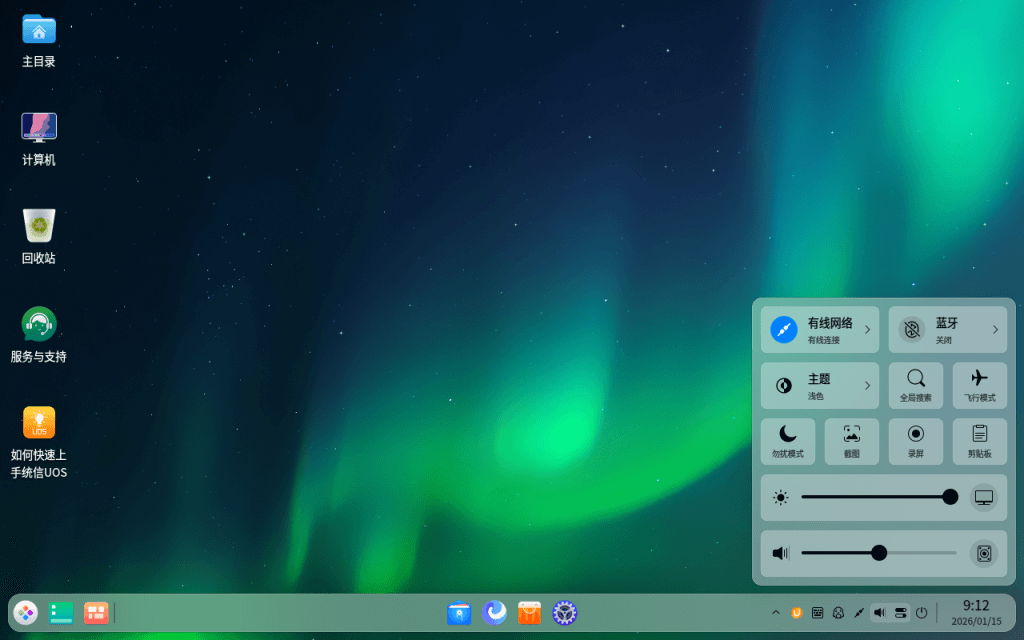Open display settings monitor icon beside brightness
1024x640 pixels.
[x=984, y=498]
